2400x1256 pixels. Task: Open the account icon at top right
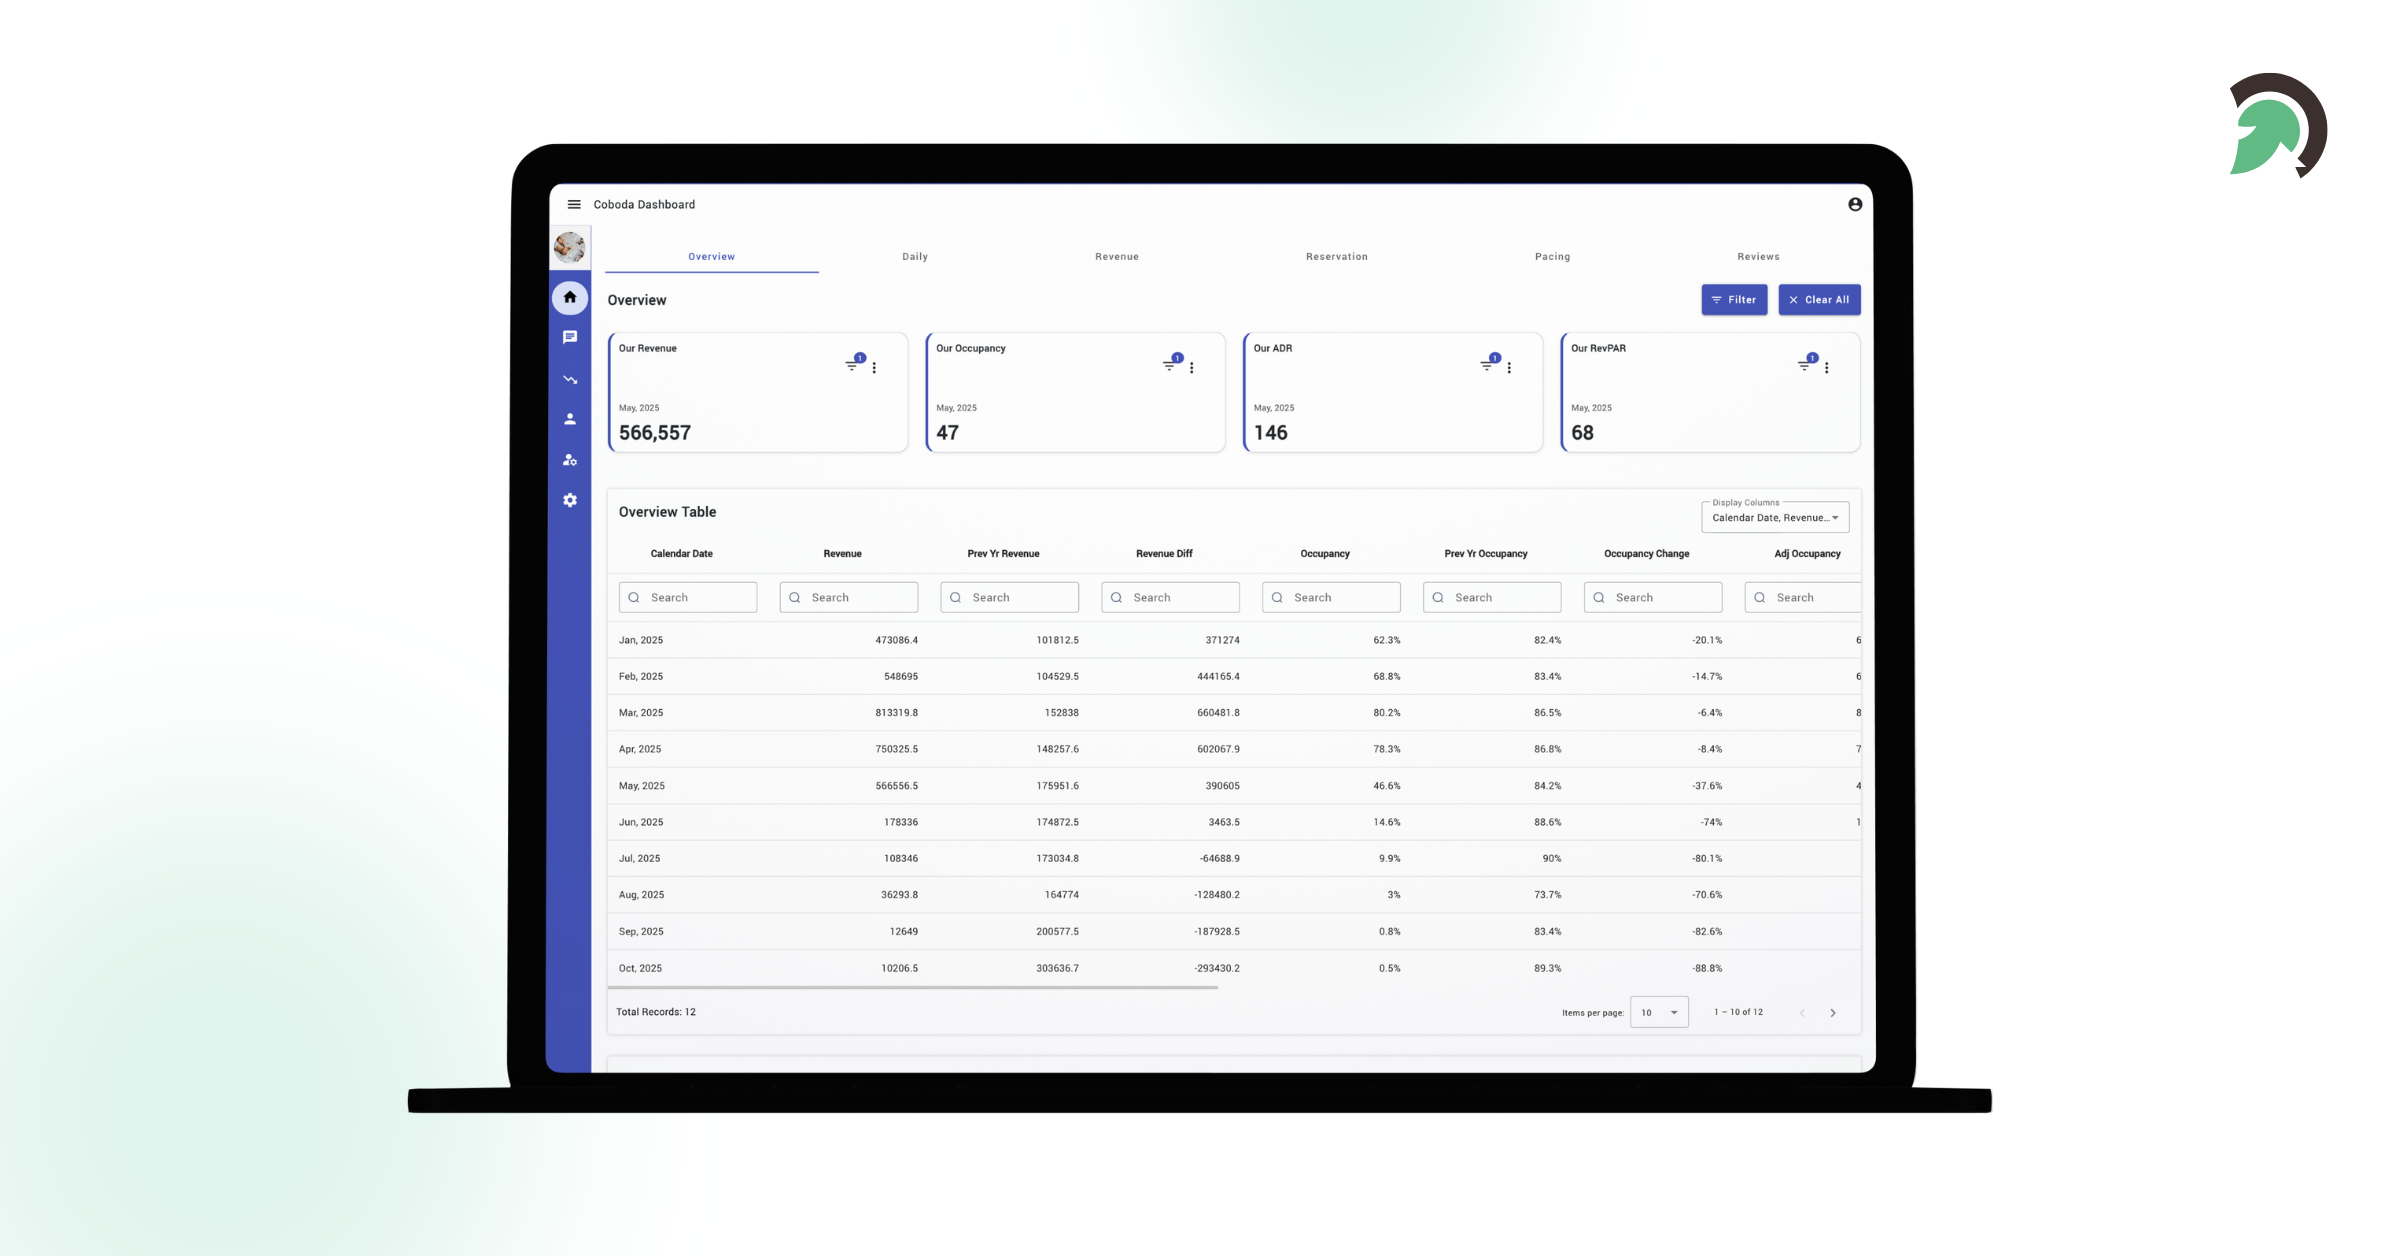point(1856,204)
